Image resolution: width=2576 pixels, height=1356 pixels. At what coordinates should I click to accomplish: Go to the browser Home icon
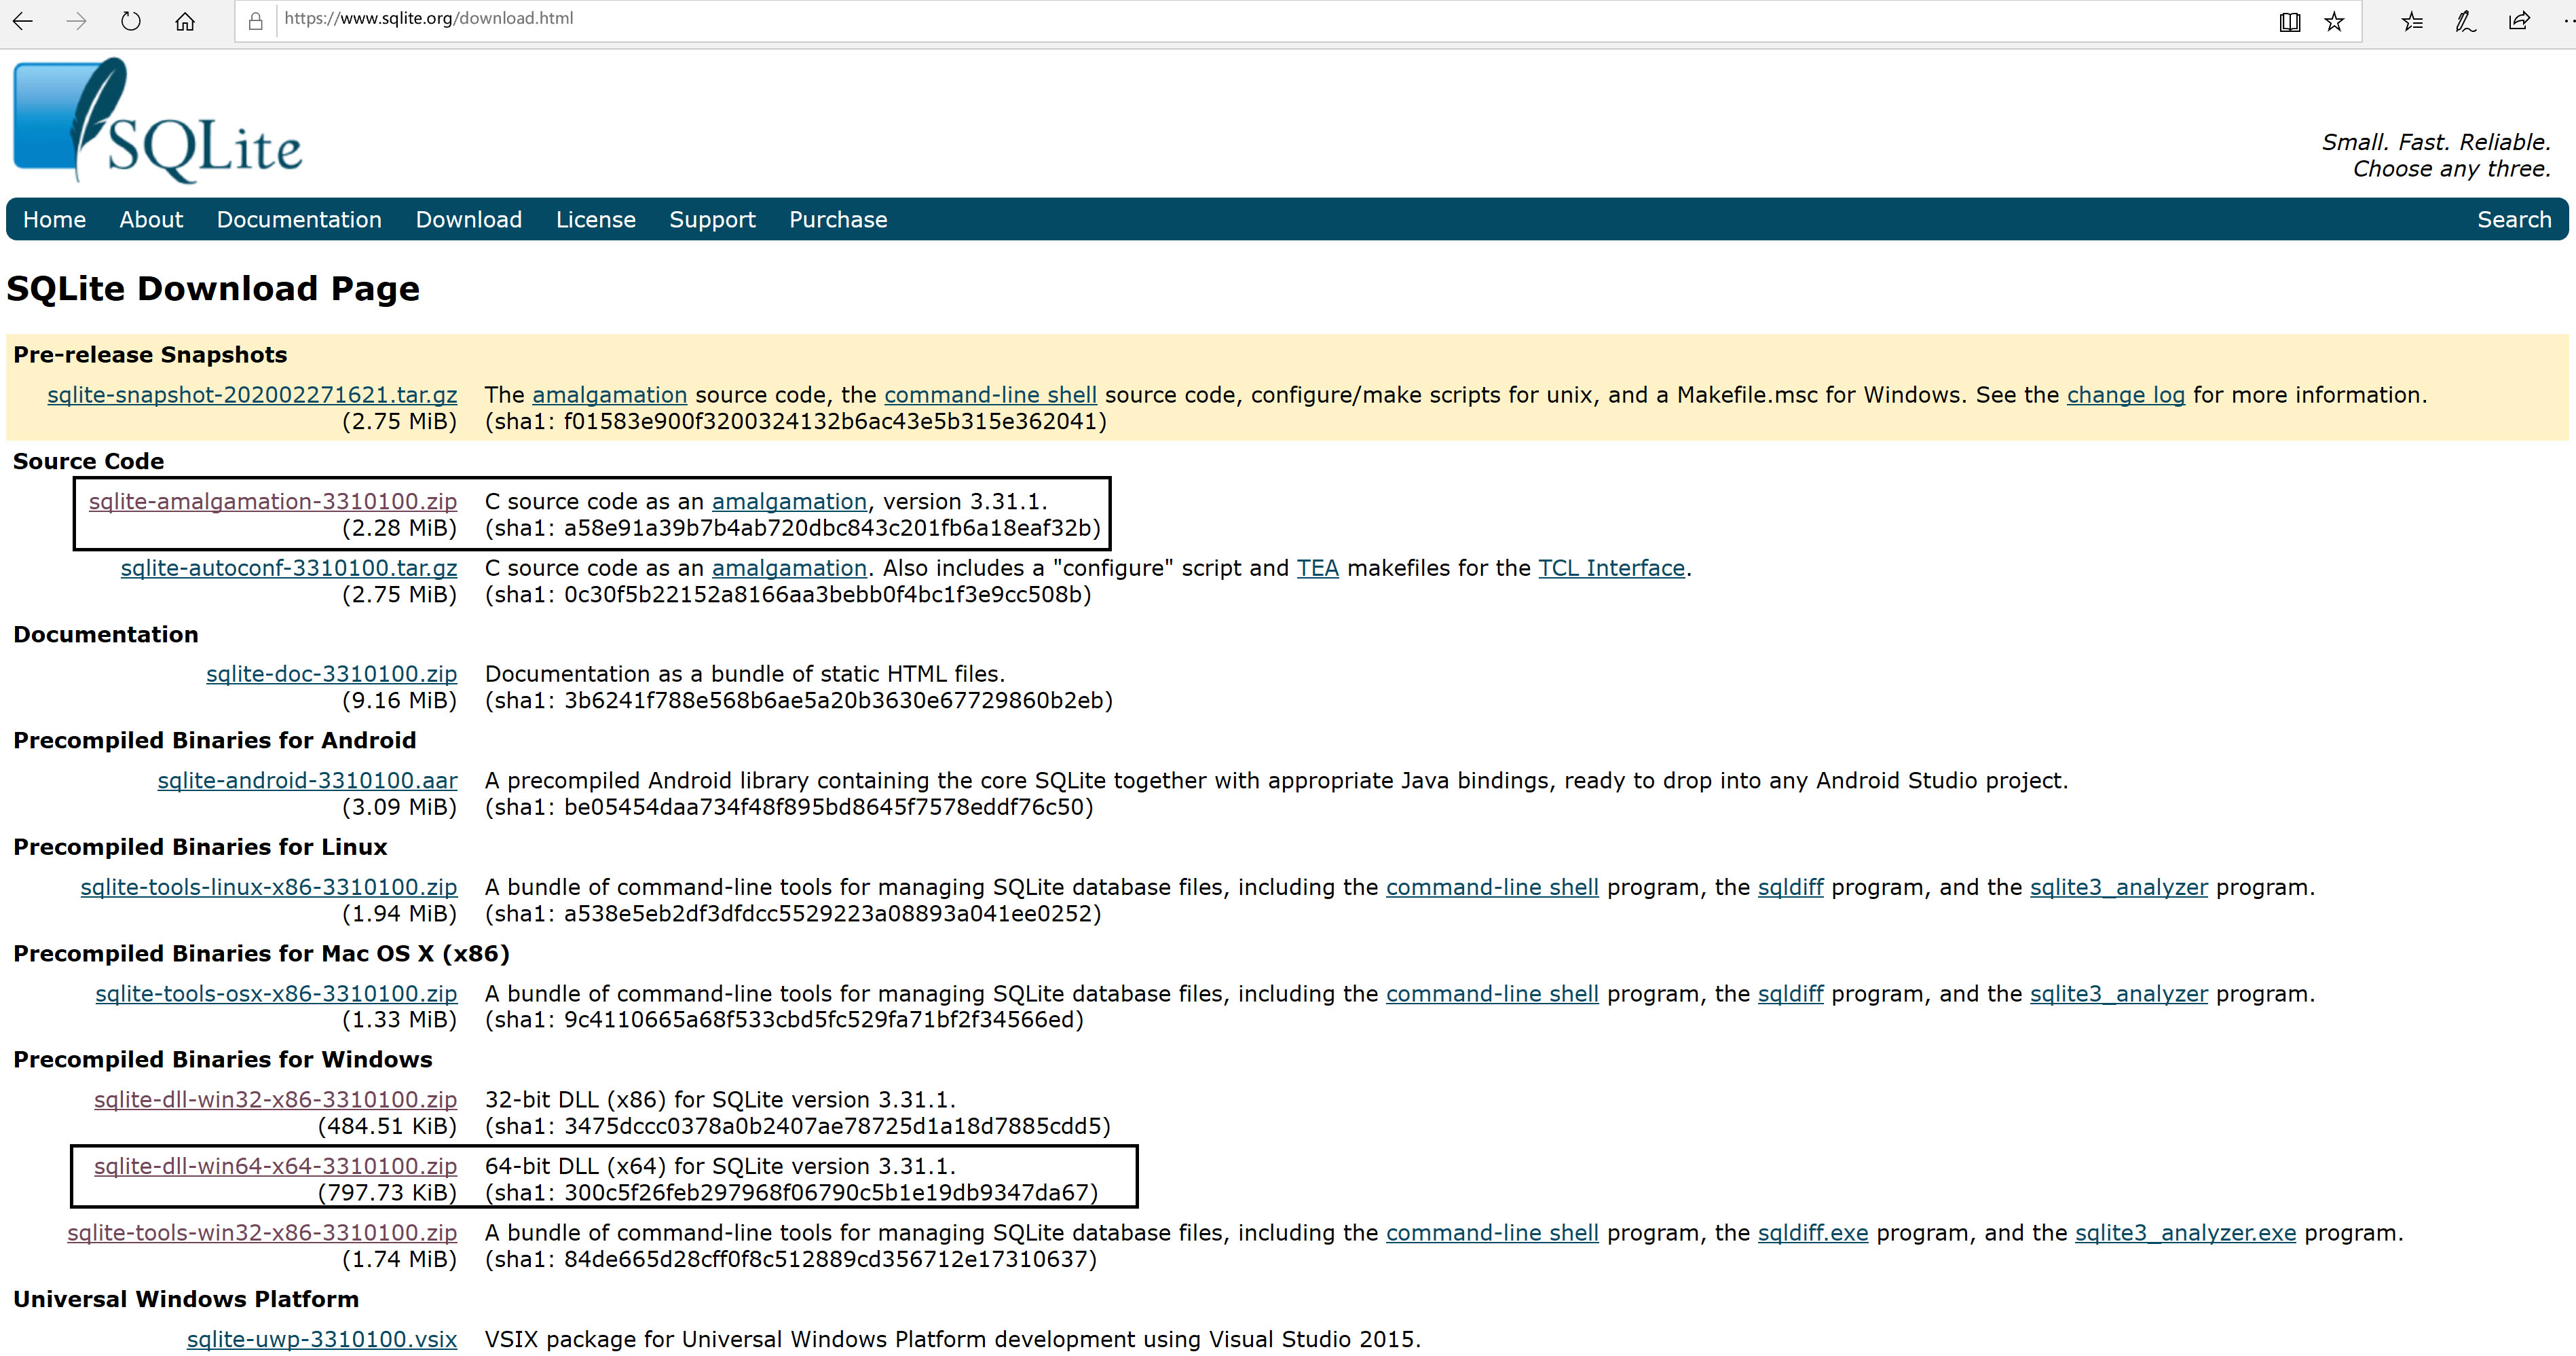185,20
